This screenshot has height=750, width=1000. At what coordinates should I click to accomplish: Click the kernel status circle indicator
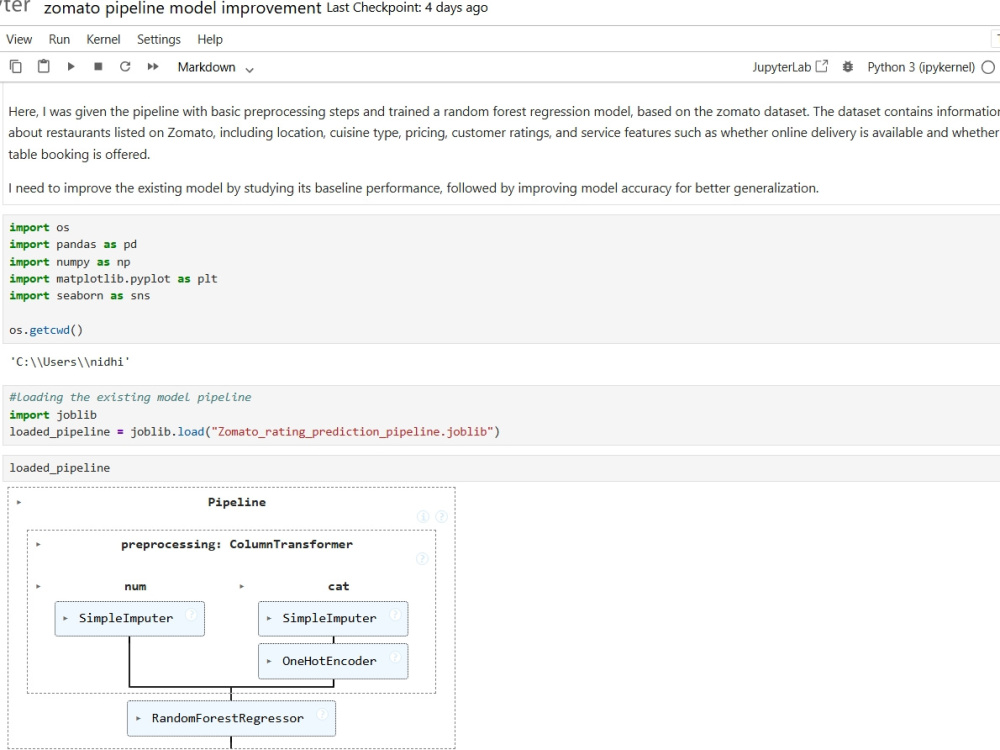point(988,67)
